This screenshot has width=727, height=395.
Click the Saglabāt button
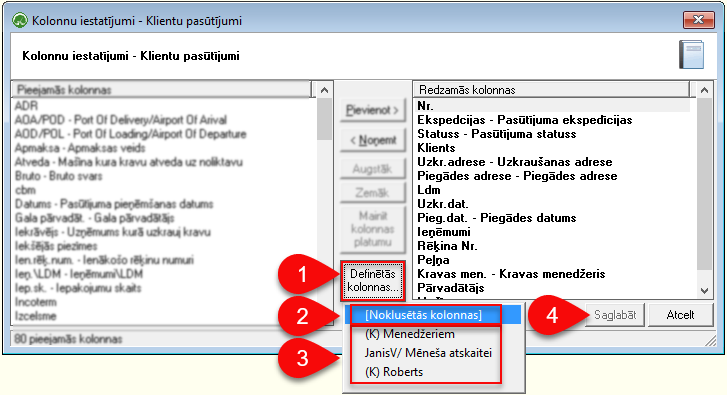(x=615, y=315)
